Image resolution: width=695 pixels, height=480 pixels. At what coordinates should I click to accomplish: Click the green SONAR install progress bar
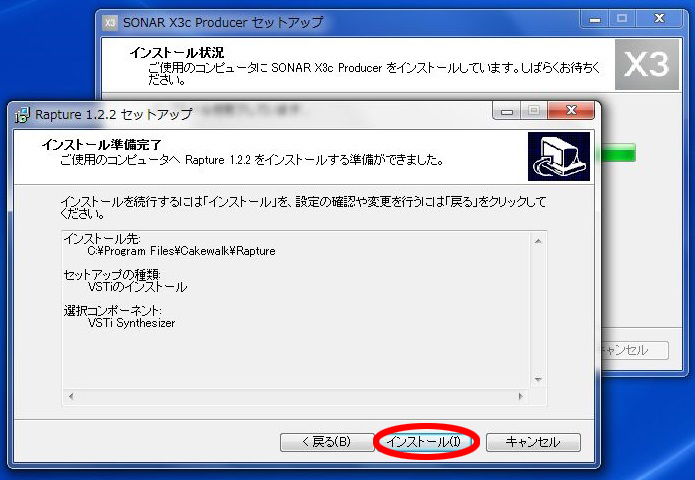(x=618, y=152)
